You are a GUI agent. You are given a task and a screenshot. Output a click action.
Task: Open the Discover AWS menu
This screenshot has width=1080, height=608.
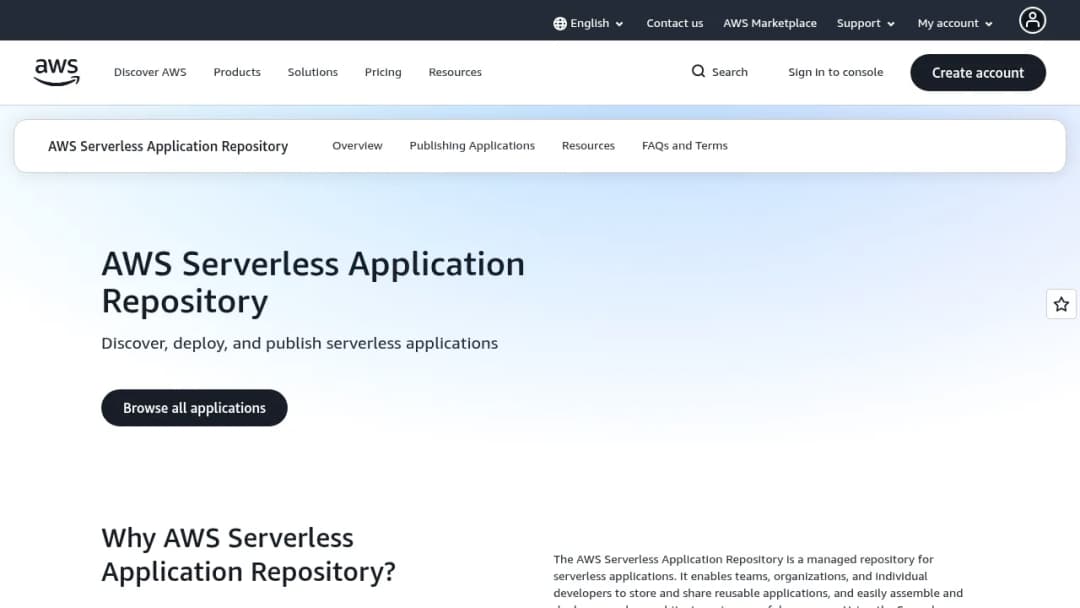150,72
